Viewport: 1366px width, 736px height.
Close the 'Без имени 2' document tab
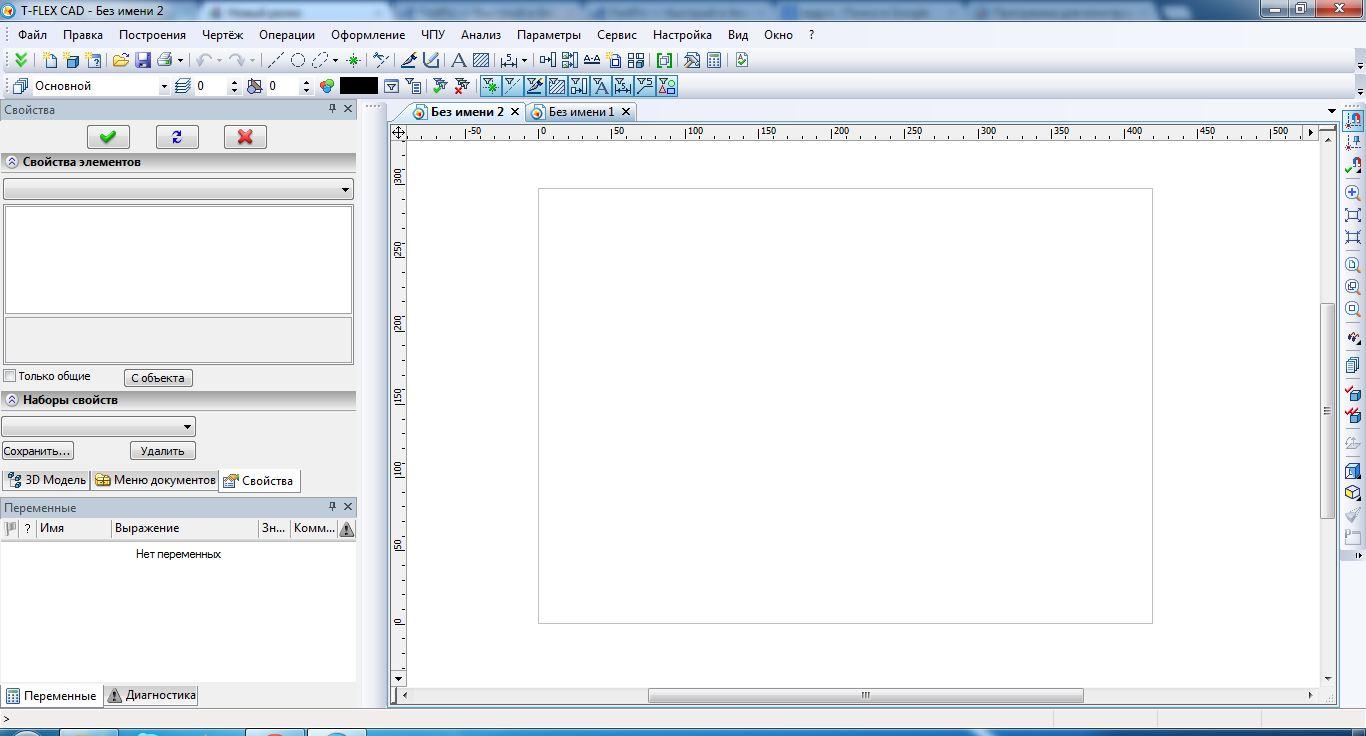(x=515, y=112)
